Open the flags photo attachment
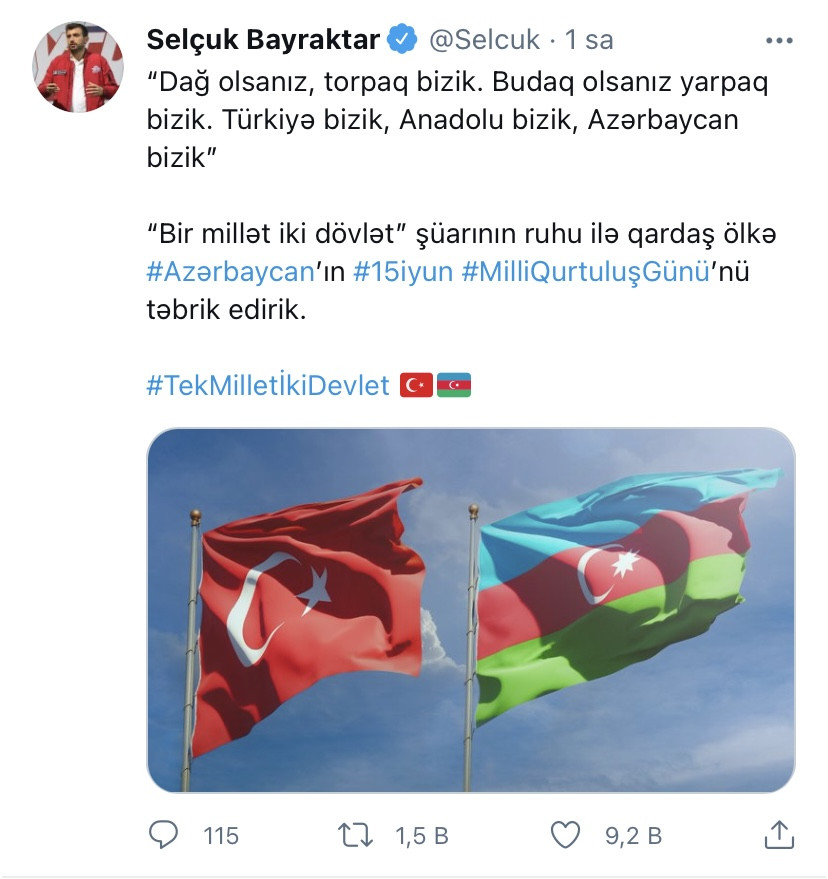This screenshot has width=828, height=879. pyautogui.click(x=471, y=610)
